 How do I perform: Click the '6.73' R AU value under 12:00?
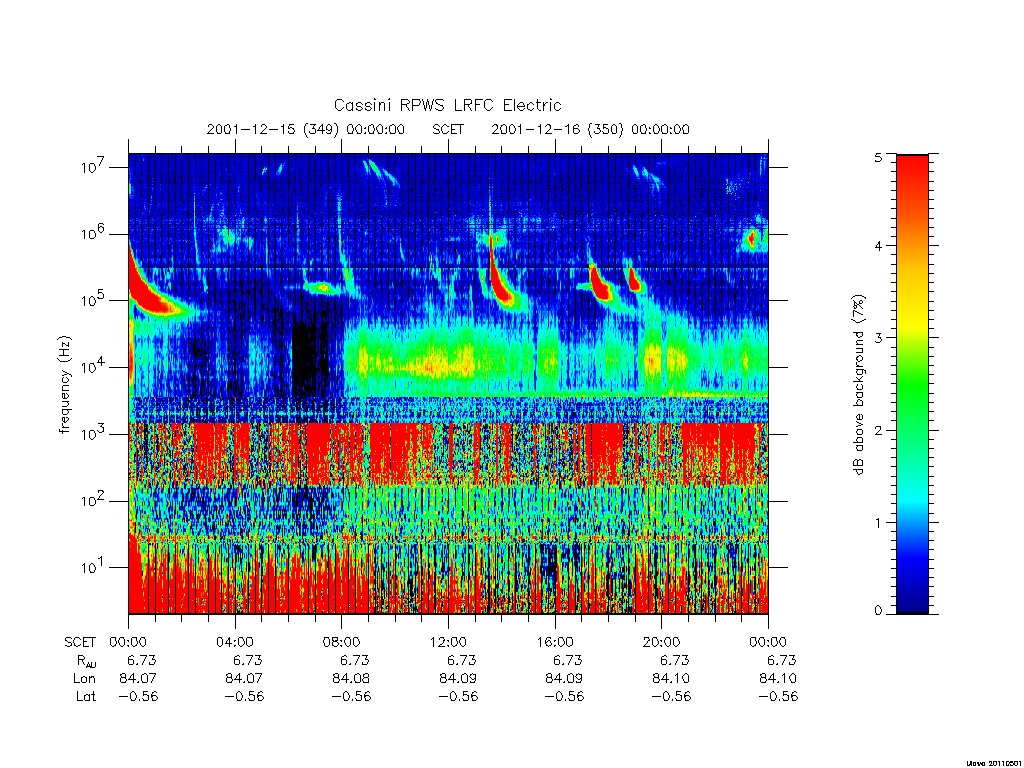(462, 660)
